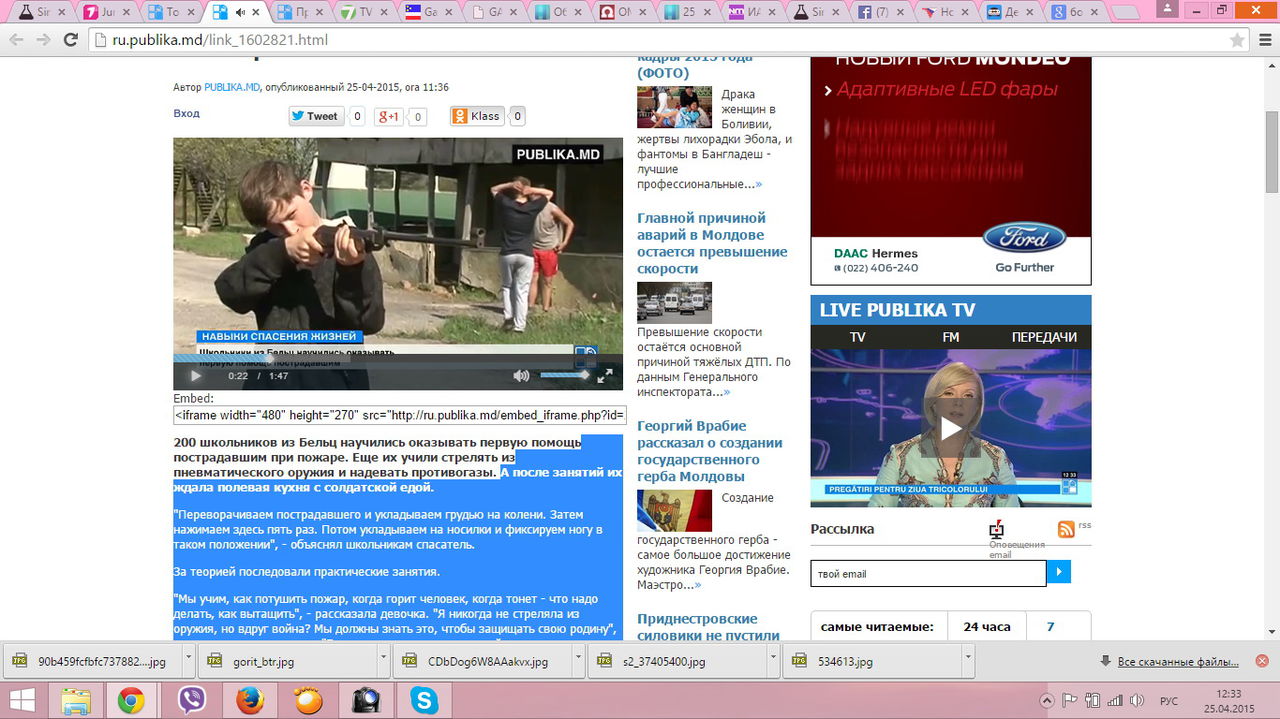Image resolution: width=1280 pixels, height=719 pixels.
Task: Show hidden system tray icons
Action: pyautogui.click(x=1047, y=700)
